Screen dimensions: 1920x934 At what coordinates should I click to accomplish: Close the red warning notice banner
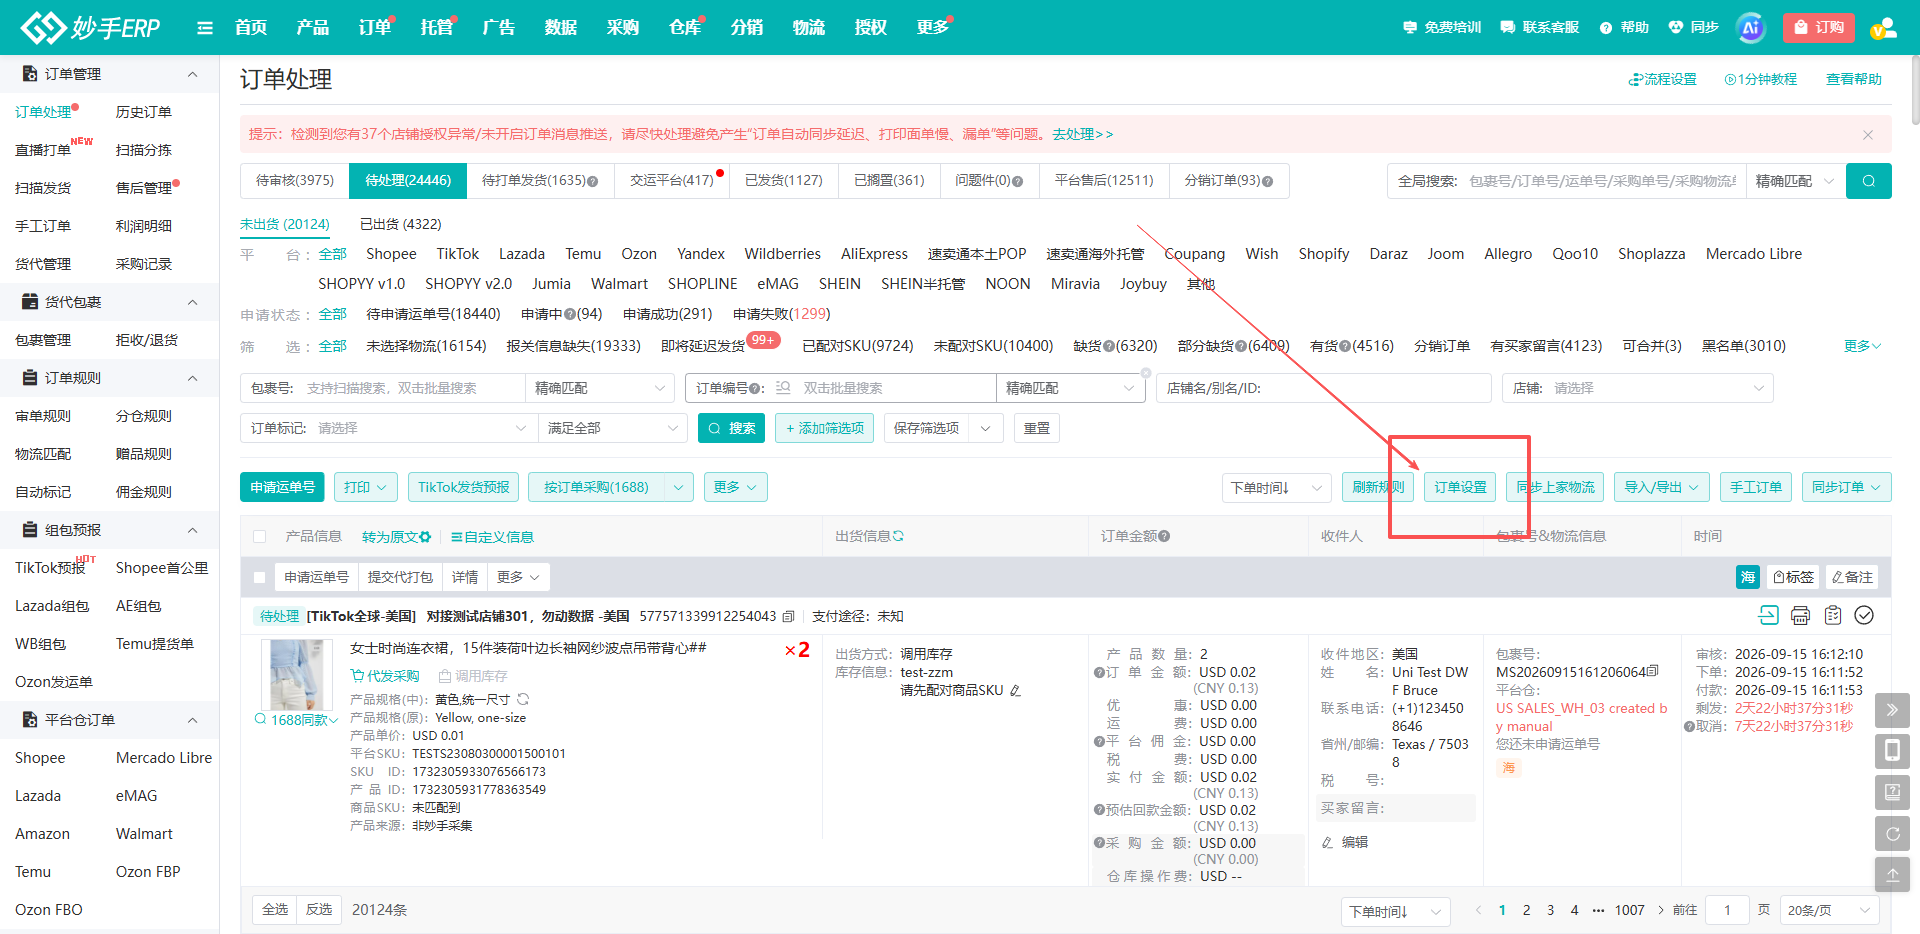pos(1867,134)
